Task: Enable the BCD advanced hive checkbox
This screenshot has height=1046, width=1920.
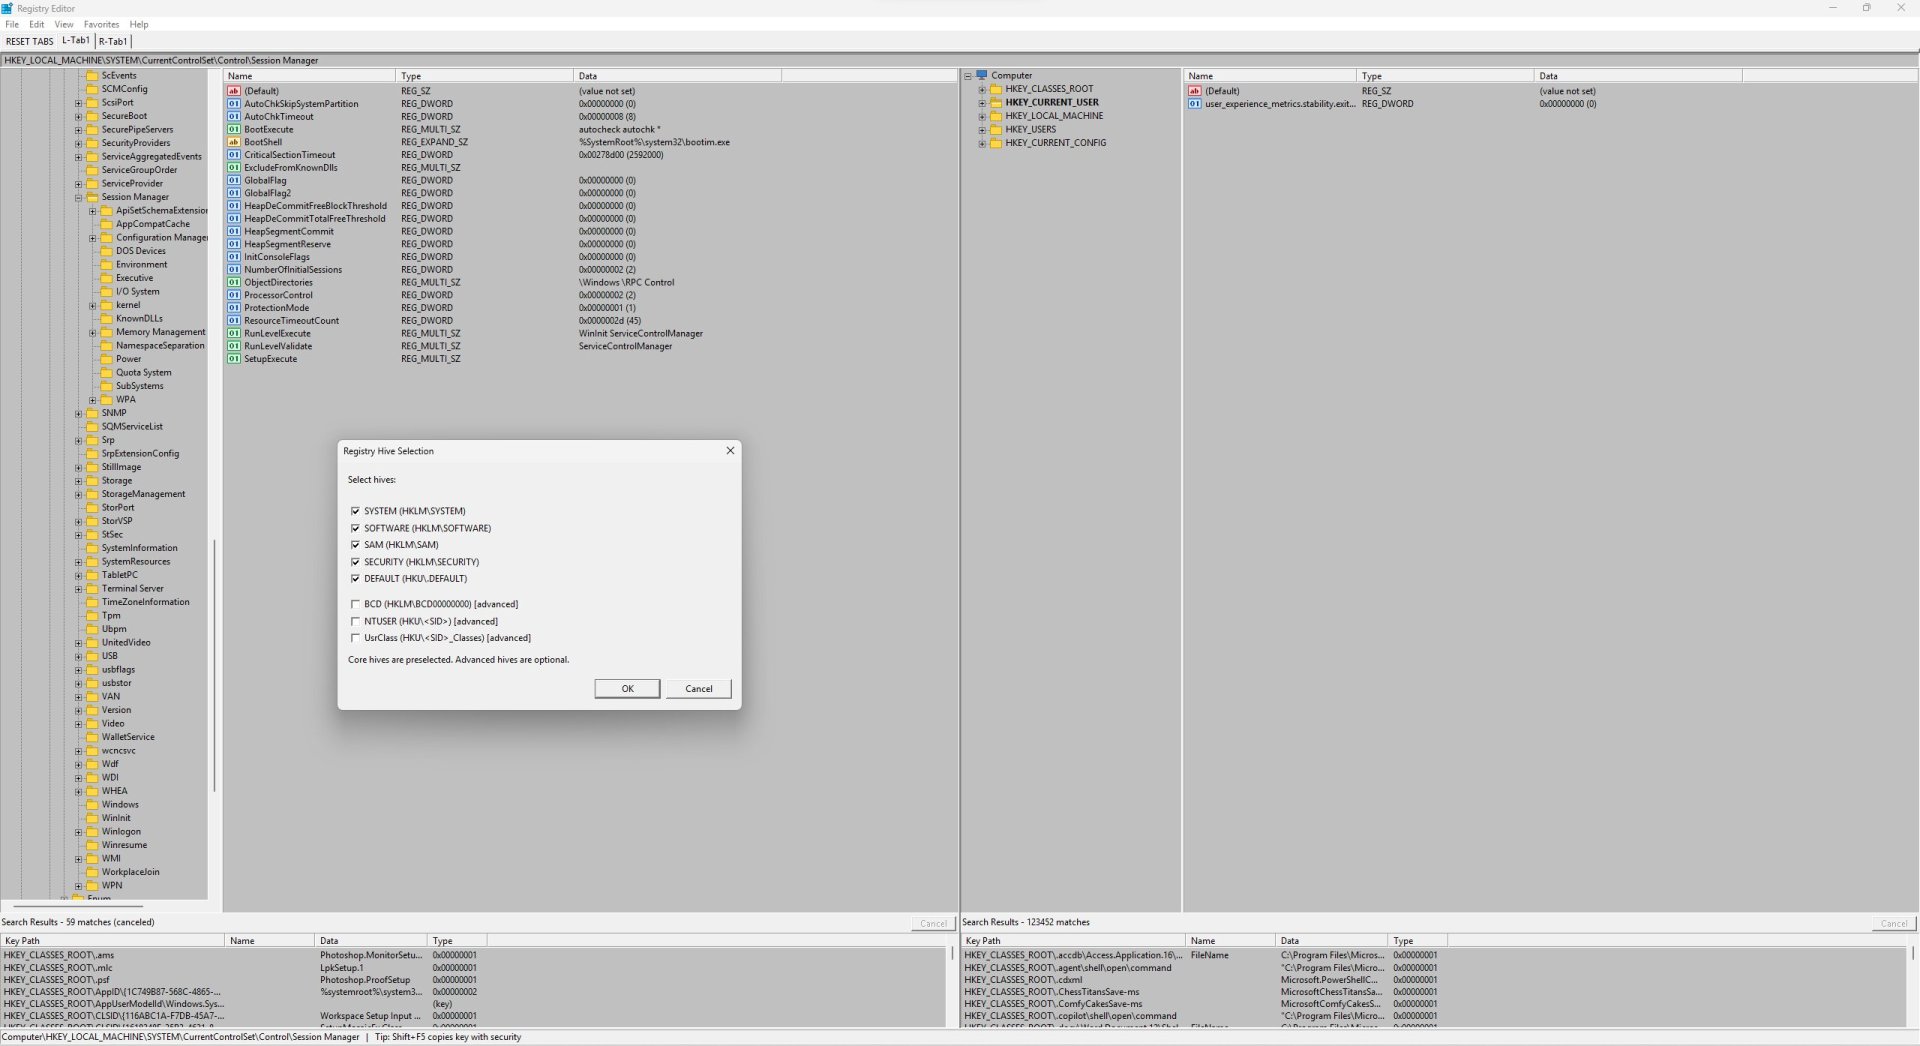Action: [356, 604]
